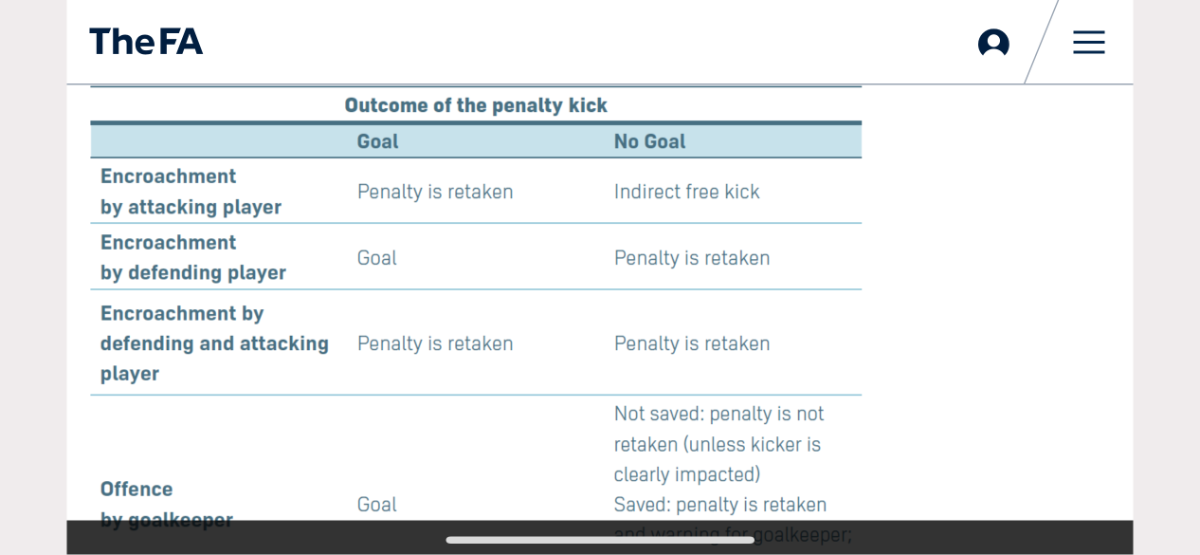This screenshot has width=1200, height=555.
Task: Click 'Goal' cell in goalkeeper offence row
Action: (x=377, y=504)
